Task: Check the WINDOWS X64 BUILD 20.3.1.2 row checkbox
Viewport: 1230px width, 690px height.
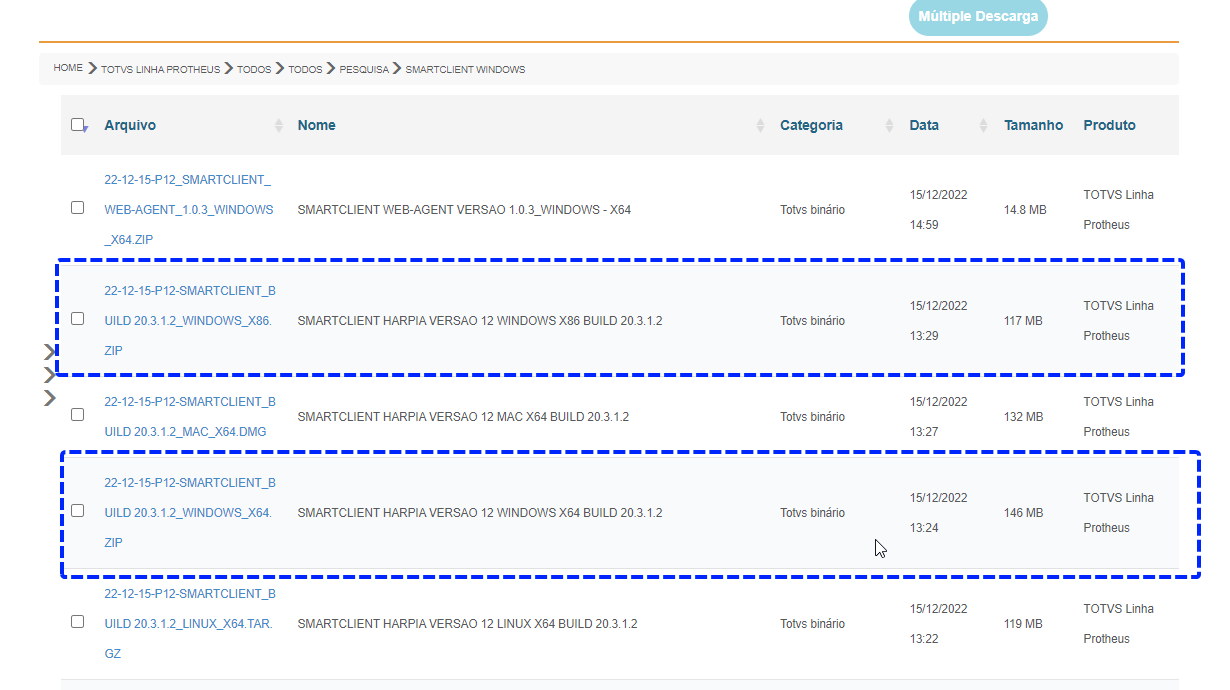Action: (78, 510)
